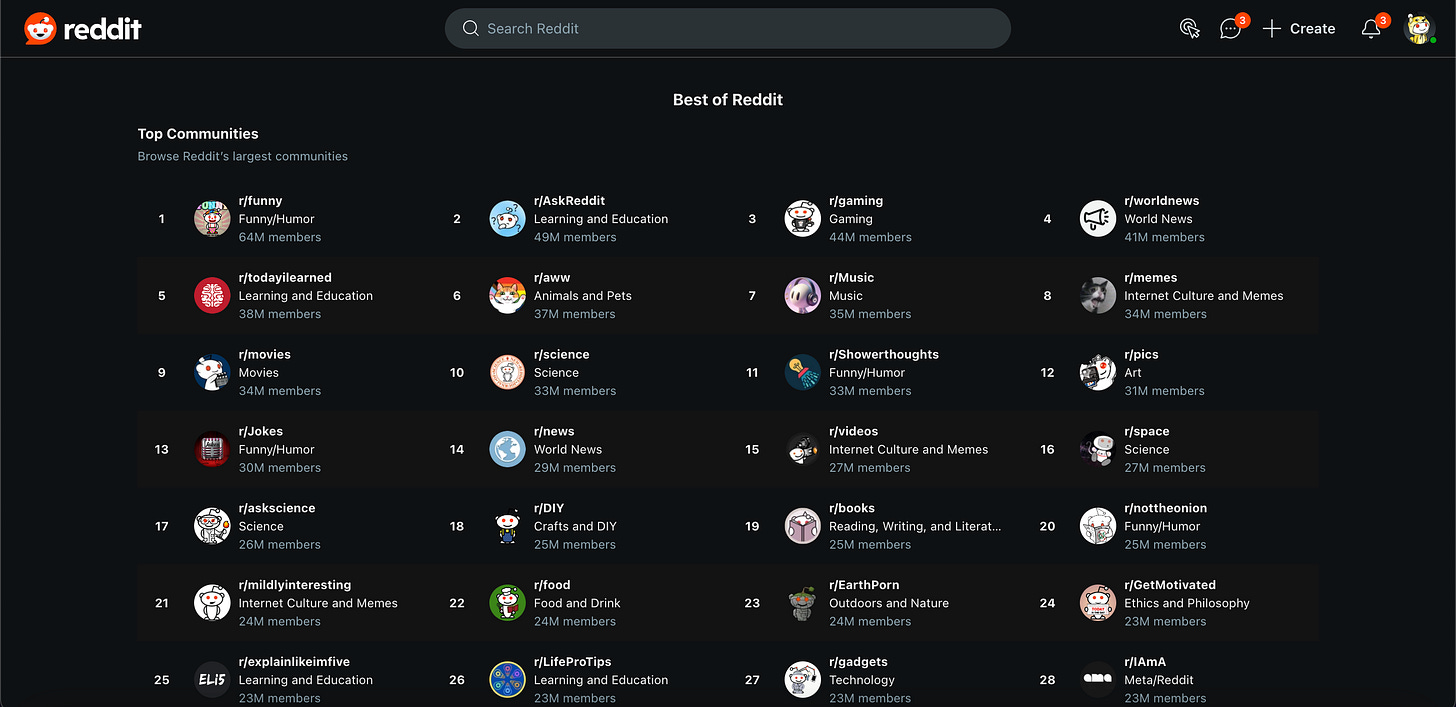
Task: Click the Reddit logo home link
Action: pyautogui.click(x=83, y=29)
